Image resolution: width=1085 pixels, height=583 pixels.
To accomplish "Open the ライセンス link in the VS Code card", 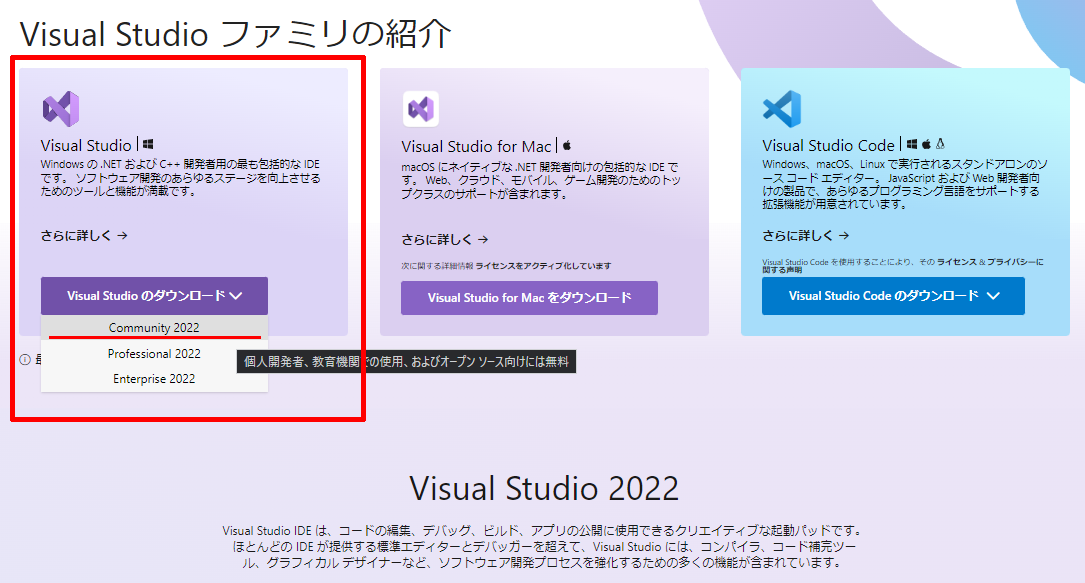I will (957, 262).
